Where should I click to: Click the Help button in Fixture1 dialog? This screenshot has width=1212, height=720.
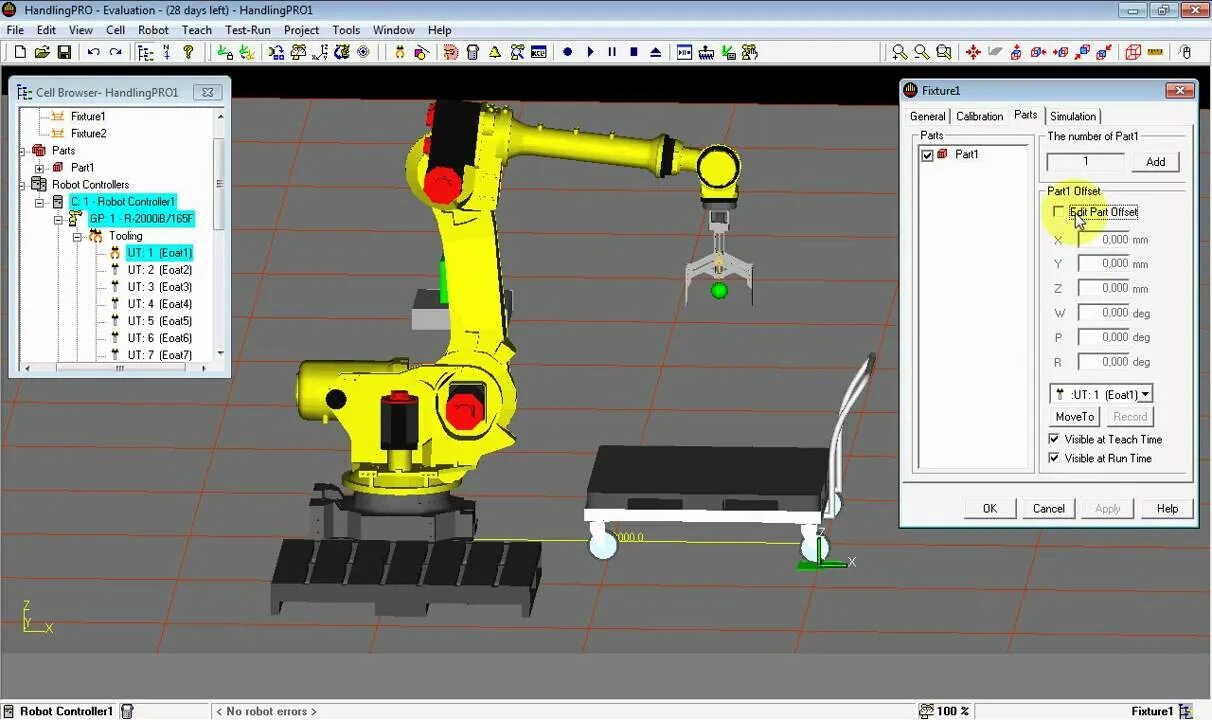[x=1167, y=508]
